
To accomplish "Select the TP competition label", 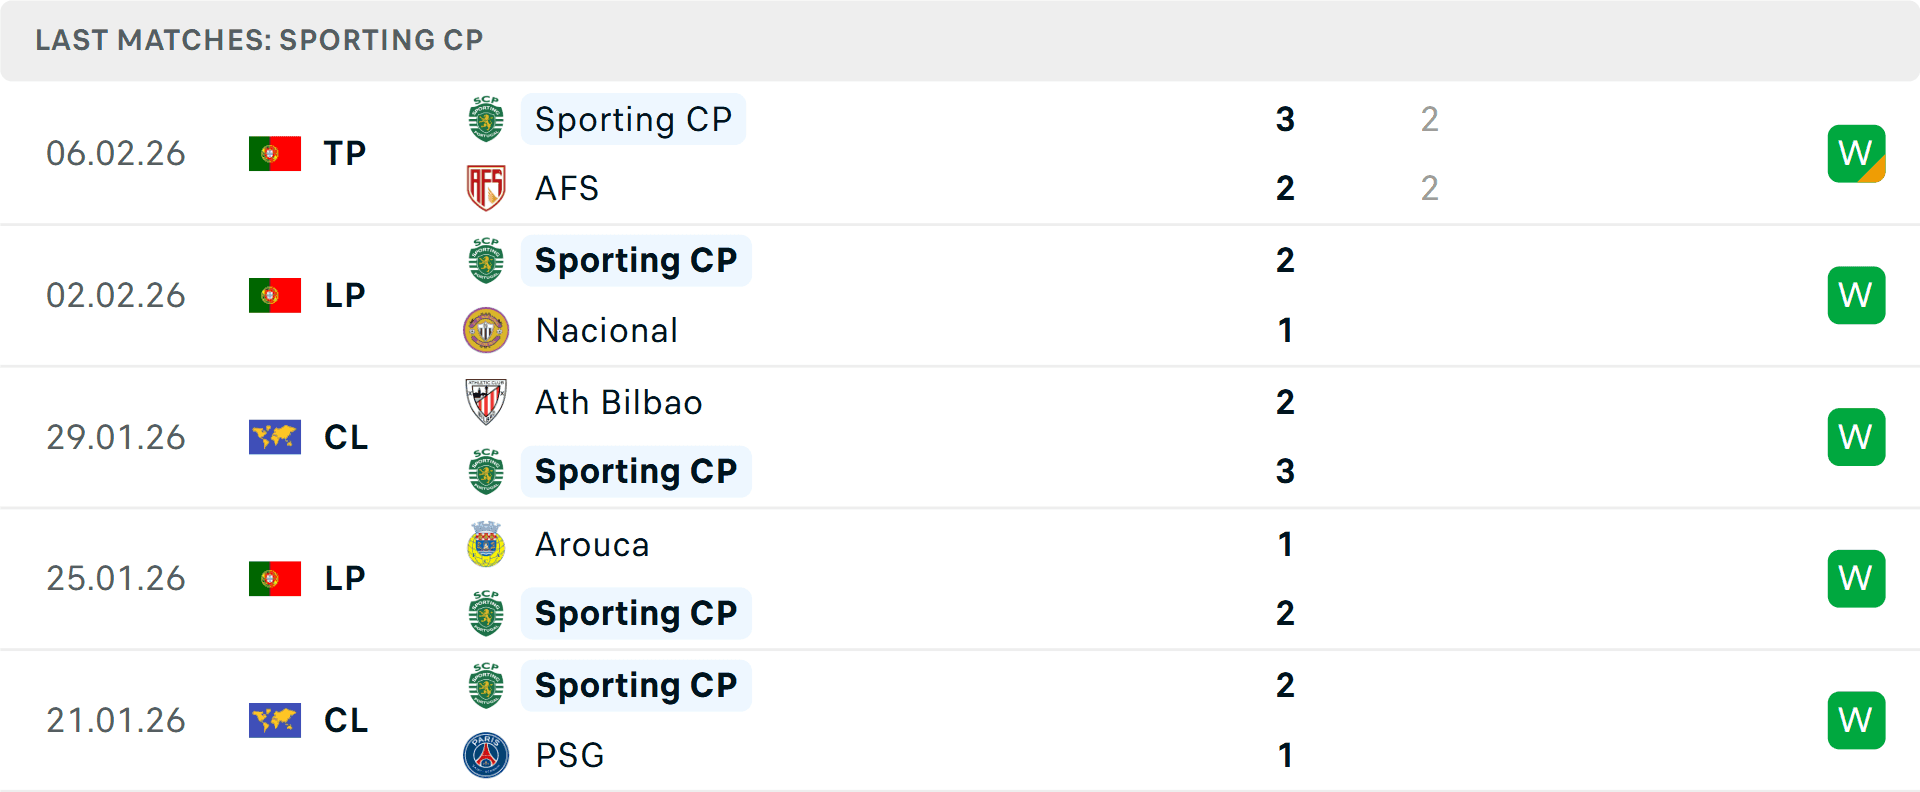I will coord(344,153).
